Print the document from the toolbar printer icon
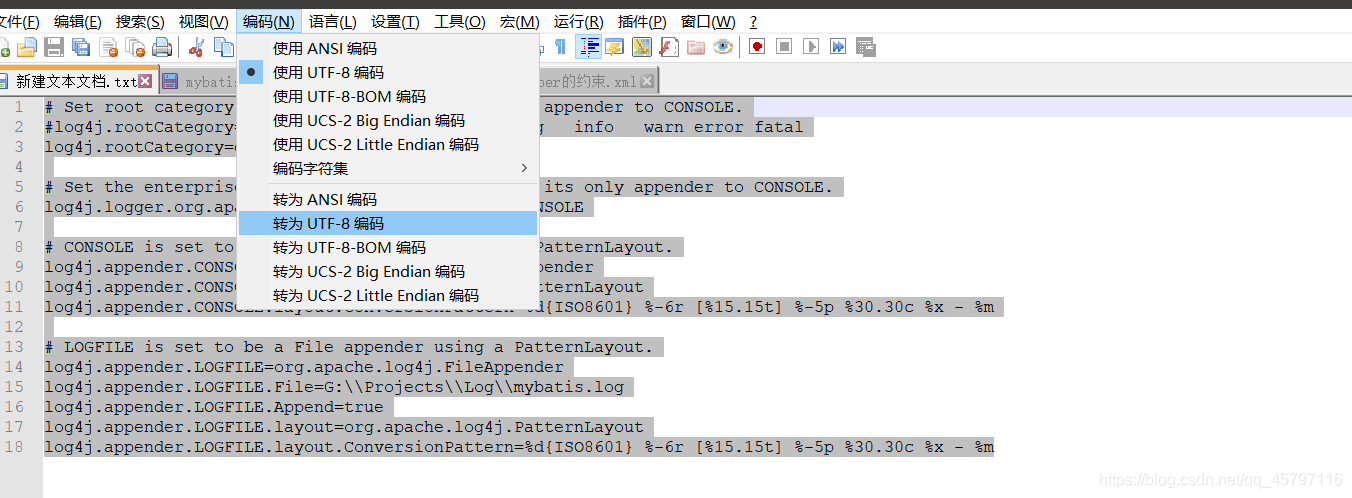Viewport: 1352px width, 498px height. 162,47
